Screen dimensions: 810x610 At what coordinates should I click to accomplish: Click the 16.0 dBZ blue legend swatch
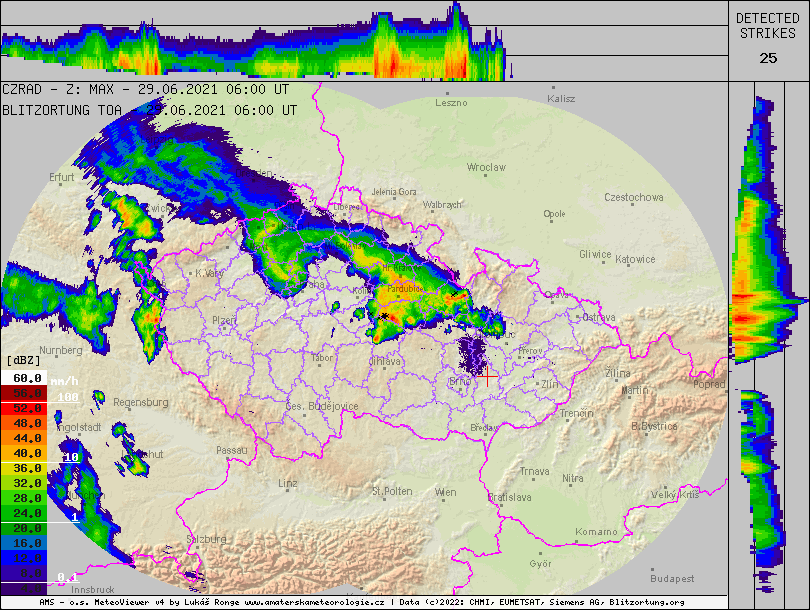tap(24, 543)
